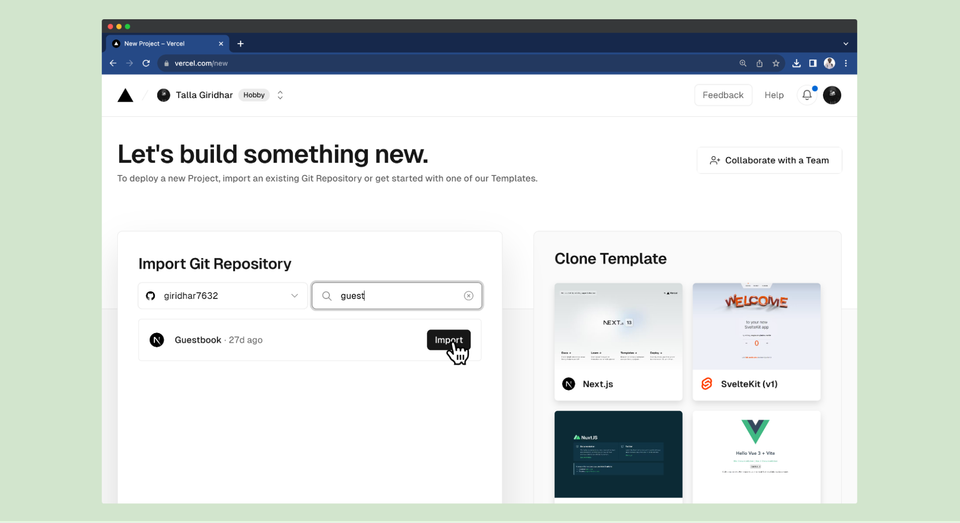The height and width of the screenshot is (523, 960).
Task: Click Collaborate with a Team
Action: 770,160
